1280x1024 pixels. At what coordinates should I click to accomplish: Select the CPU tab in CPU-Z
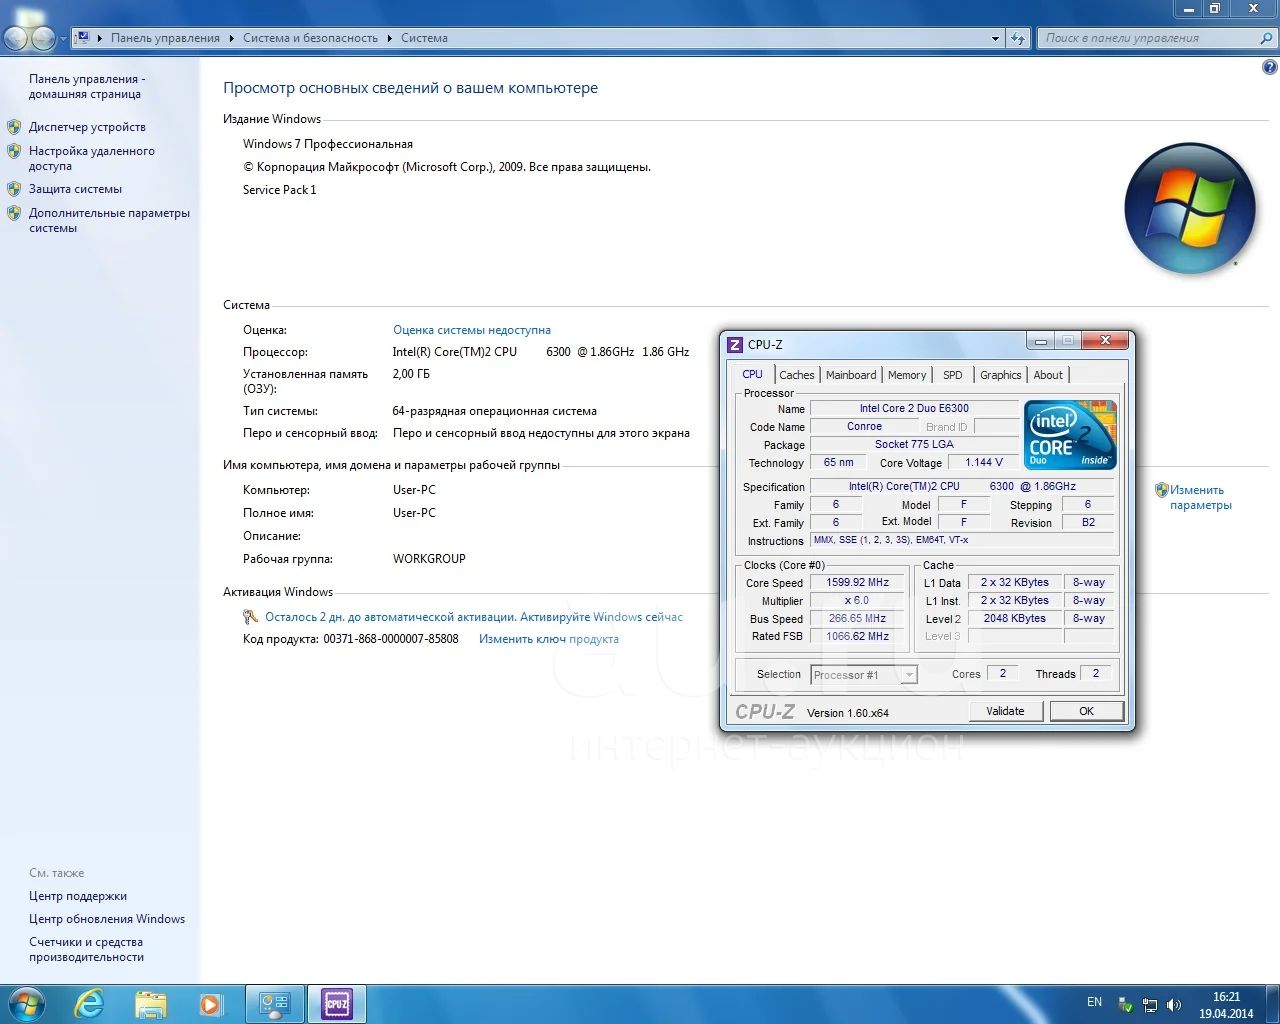[752, 374]
